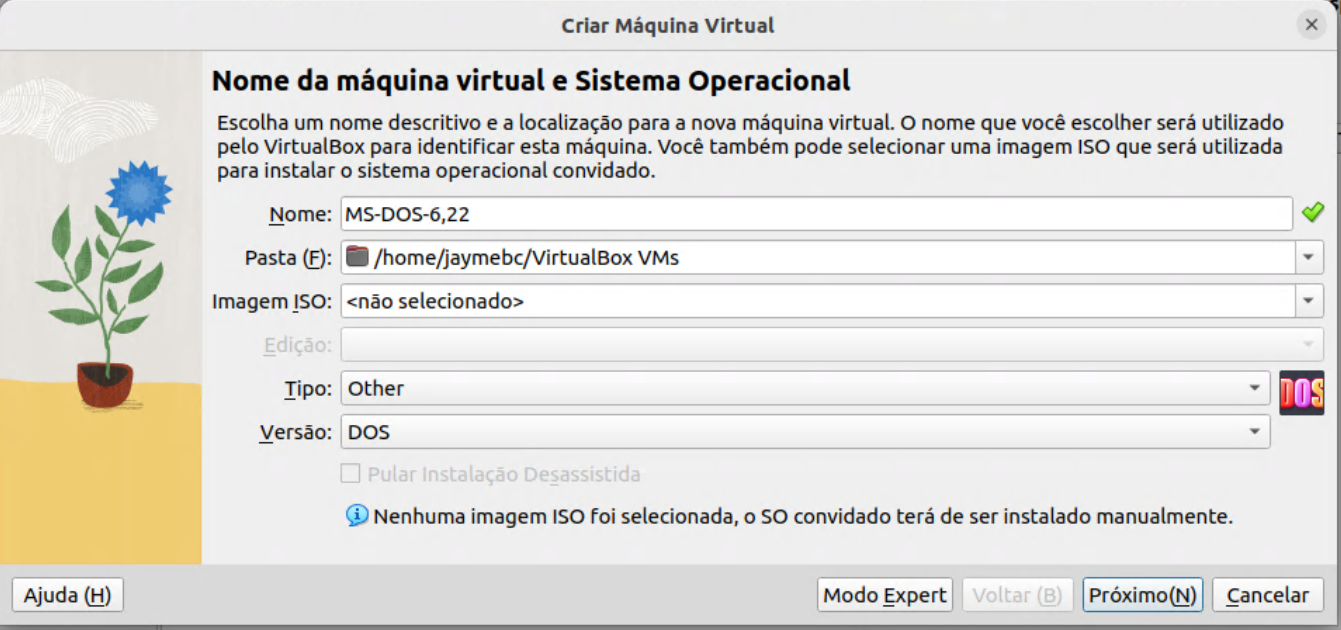Screen dimensions: 1341x630
Task: Expand the Imagem ISO dropdown arrow
Action: [1309, 300]
